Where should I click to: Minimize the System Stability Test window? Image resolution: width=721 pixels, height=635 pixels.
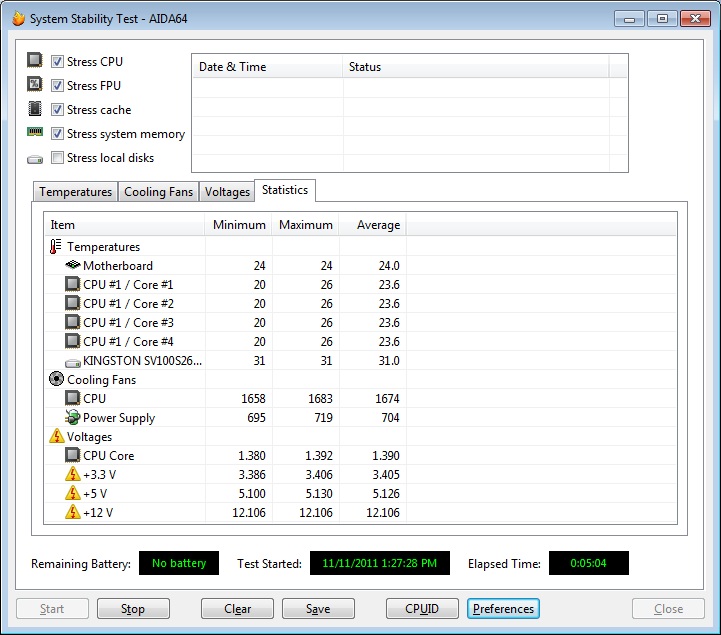click(x=629, y=19)
